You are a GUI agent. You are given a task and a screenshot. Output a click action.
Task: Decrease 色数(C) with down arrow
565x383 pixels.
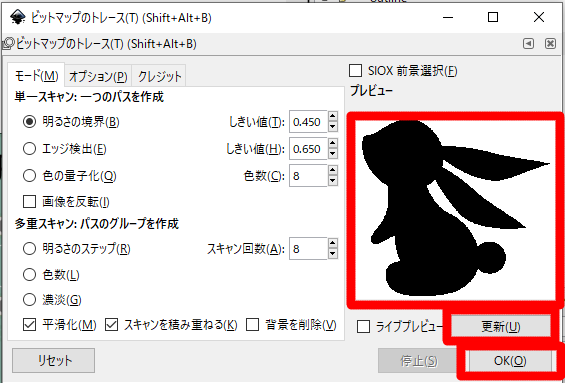click(333, 181)
